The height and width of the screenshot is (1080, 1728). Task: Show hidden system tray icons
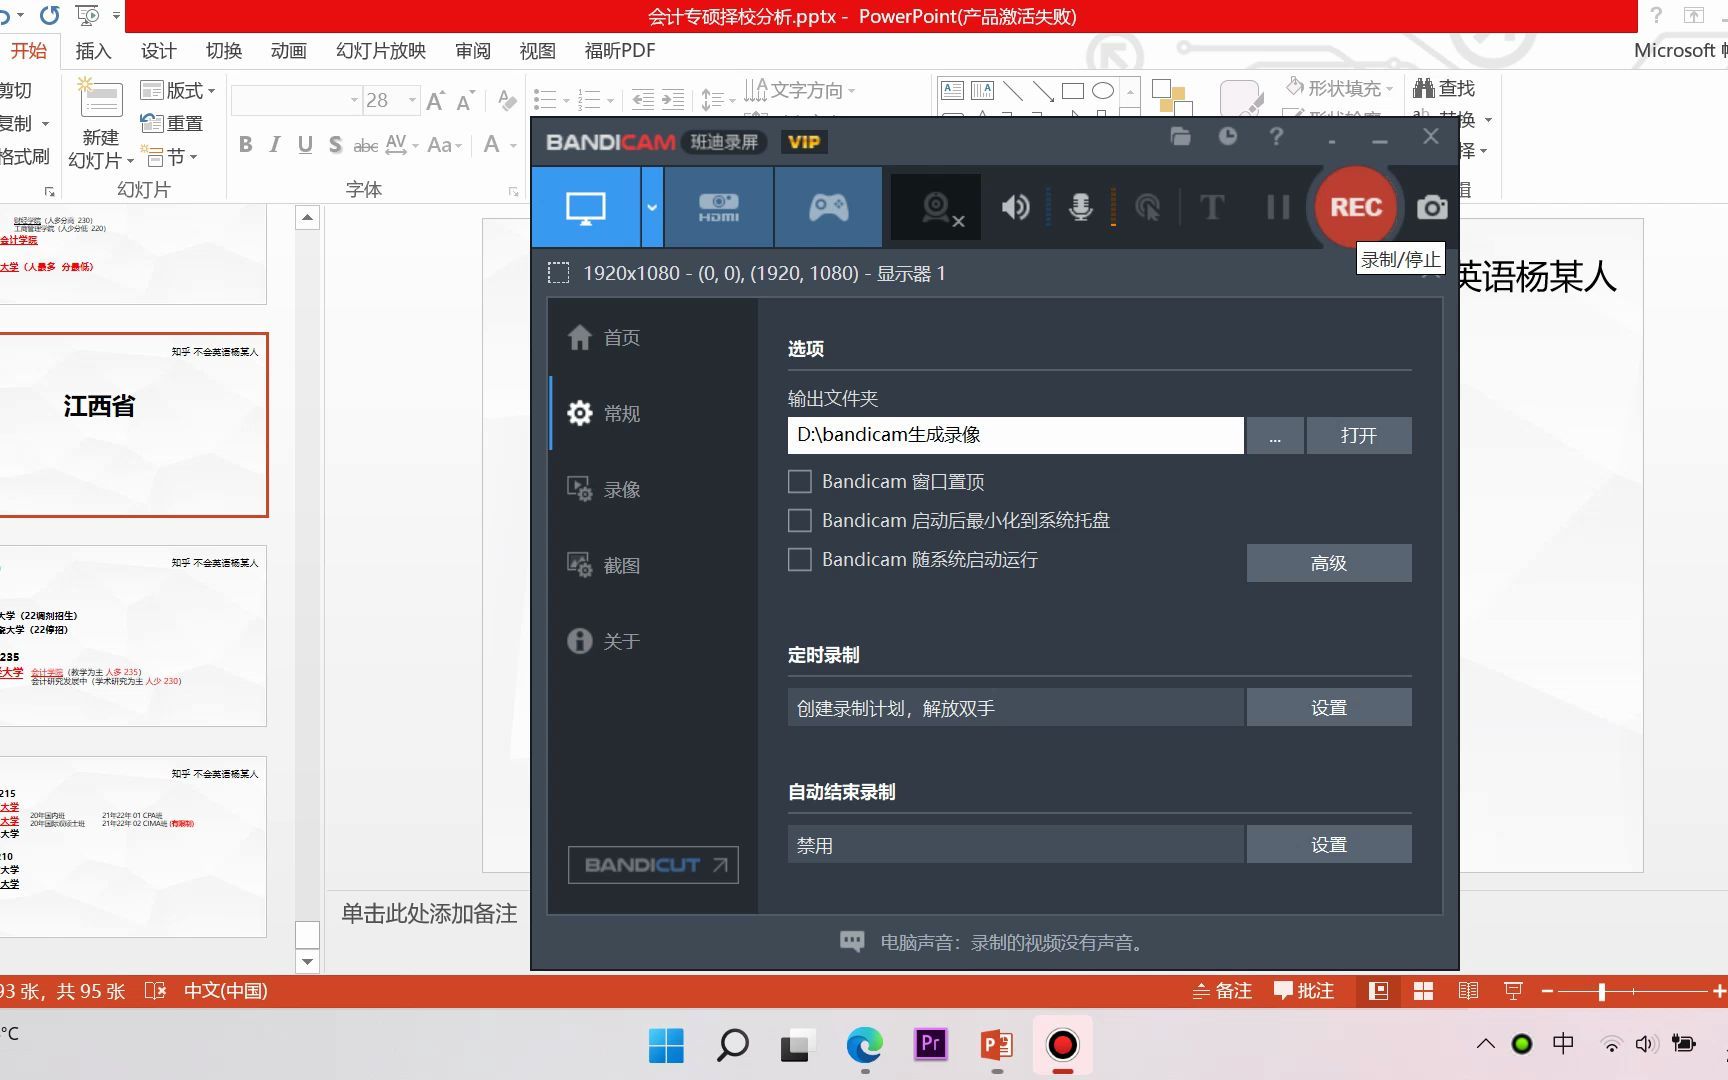[1486, 1044]
